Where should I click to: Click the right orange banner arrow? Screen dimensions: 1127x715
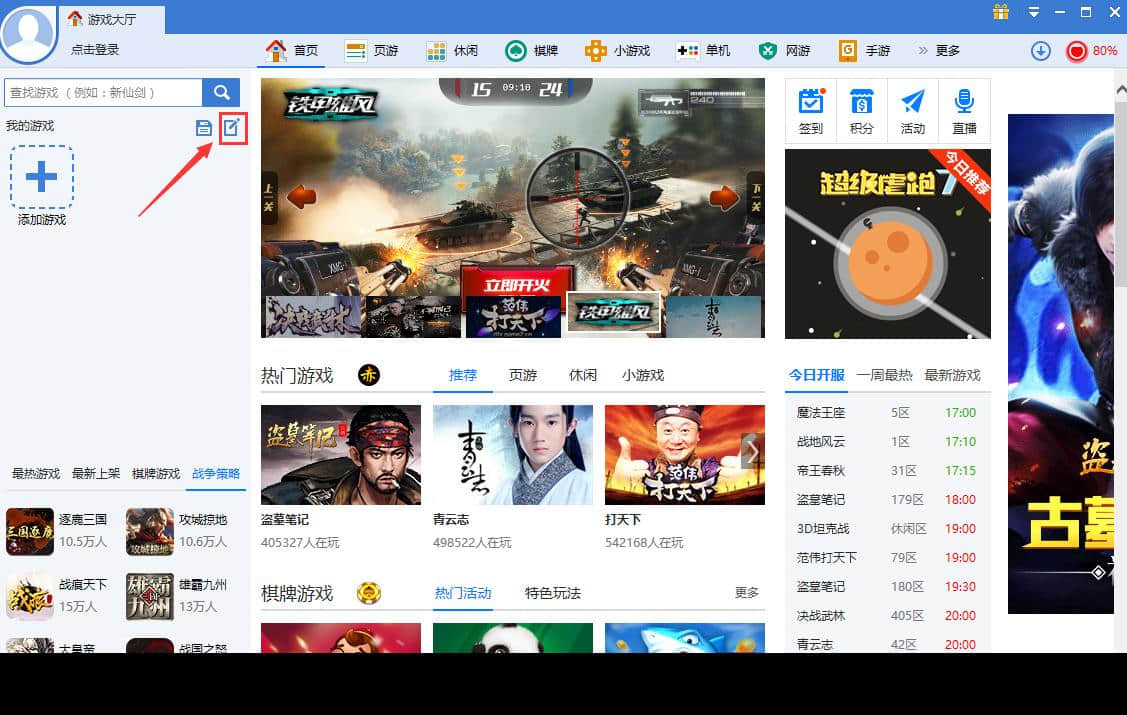tap(724, 197)
